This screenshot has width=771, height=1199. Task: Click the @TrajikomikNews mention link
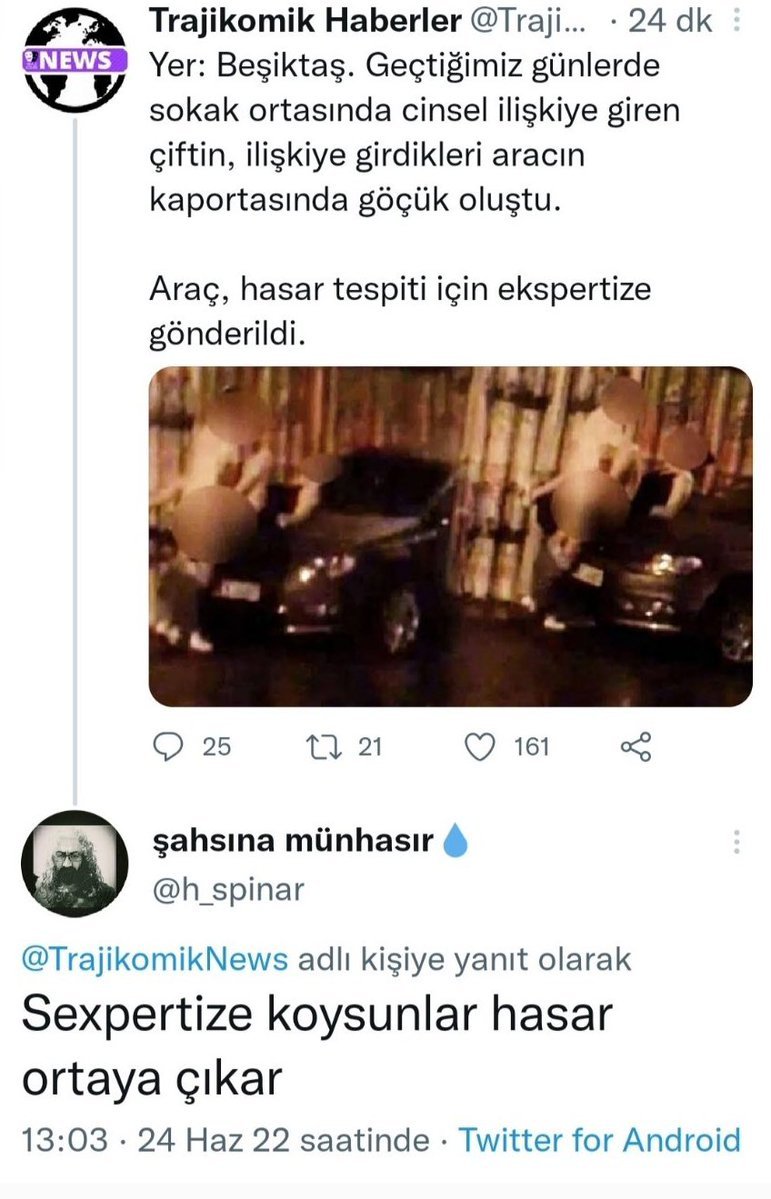pyautogui.click(x=154, y=960)
